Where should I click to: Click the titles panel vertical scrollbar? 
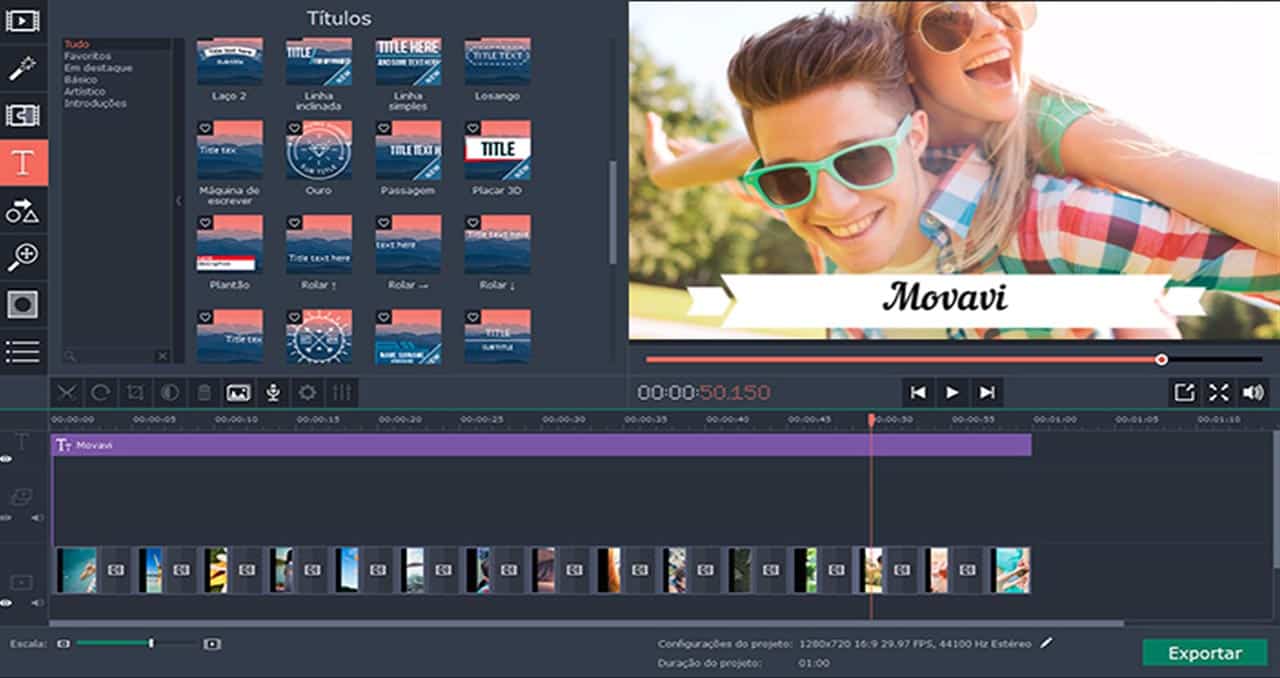click(612, 212)
